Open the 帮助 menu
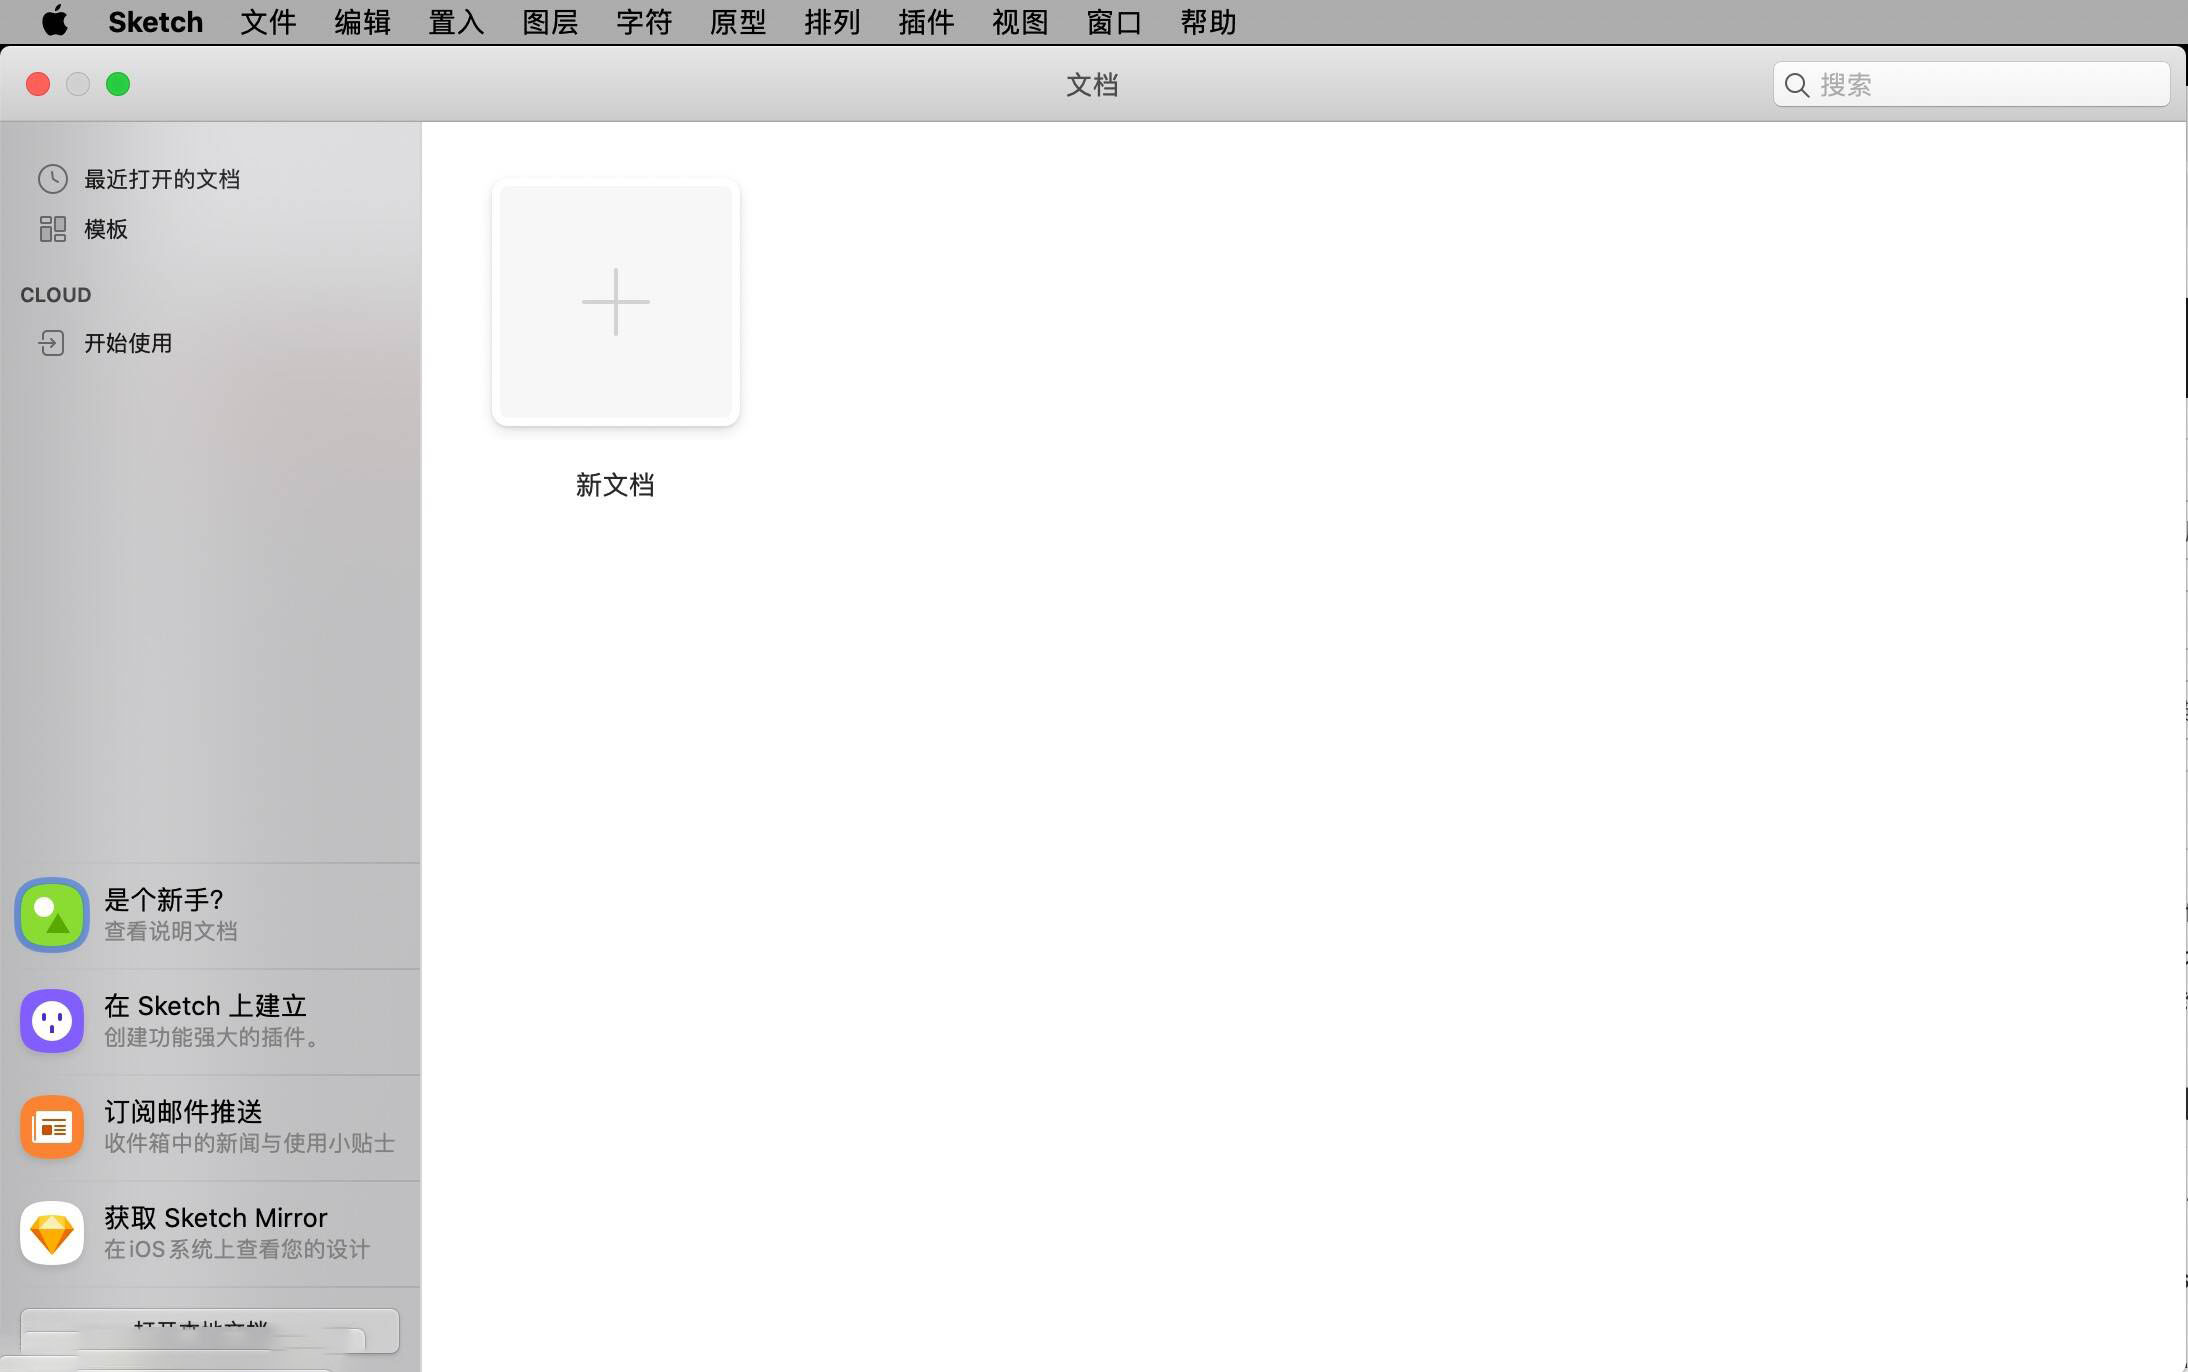2188x1372 pixels. [1208, 21]
